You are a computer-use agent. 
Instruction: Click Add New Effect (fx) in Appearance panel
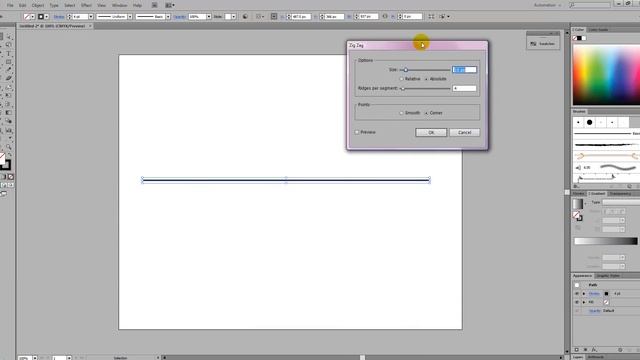[594, 350]
